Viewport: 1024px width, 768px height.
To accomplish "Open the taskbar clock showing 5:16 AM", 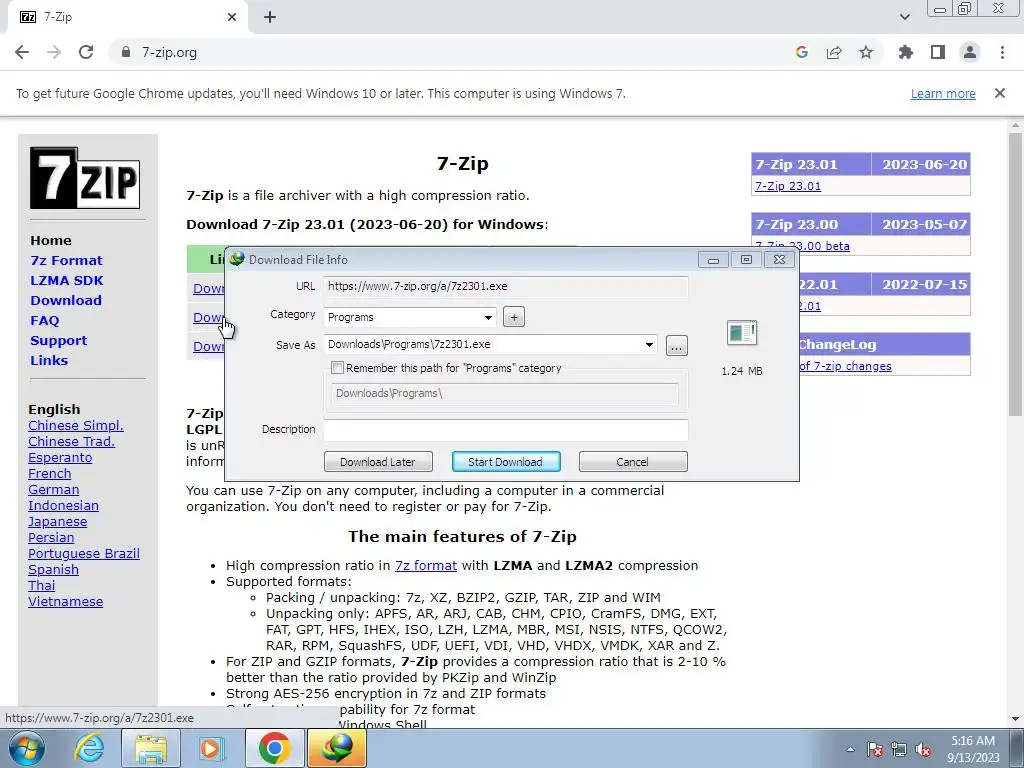I will tap(973, 749).
